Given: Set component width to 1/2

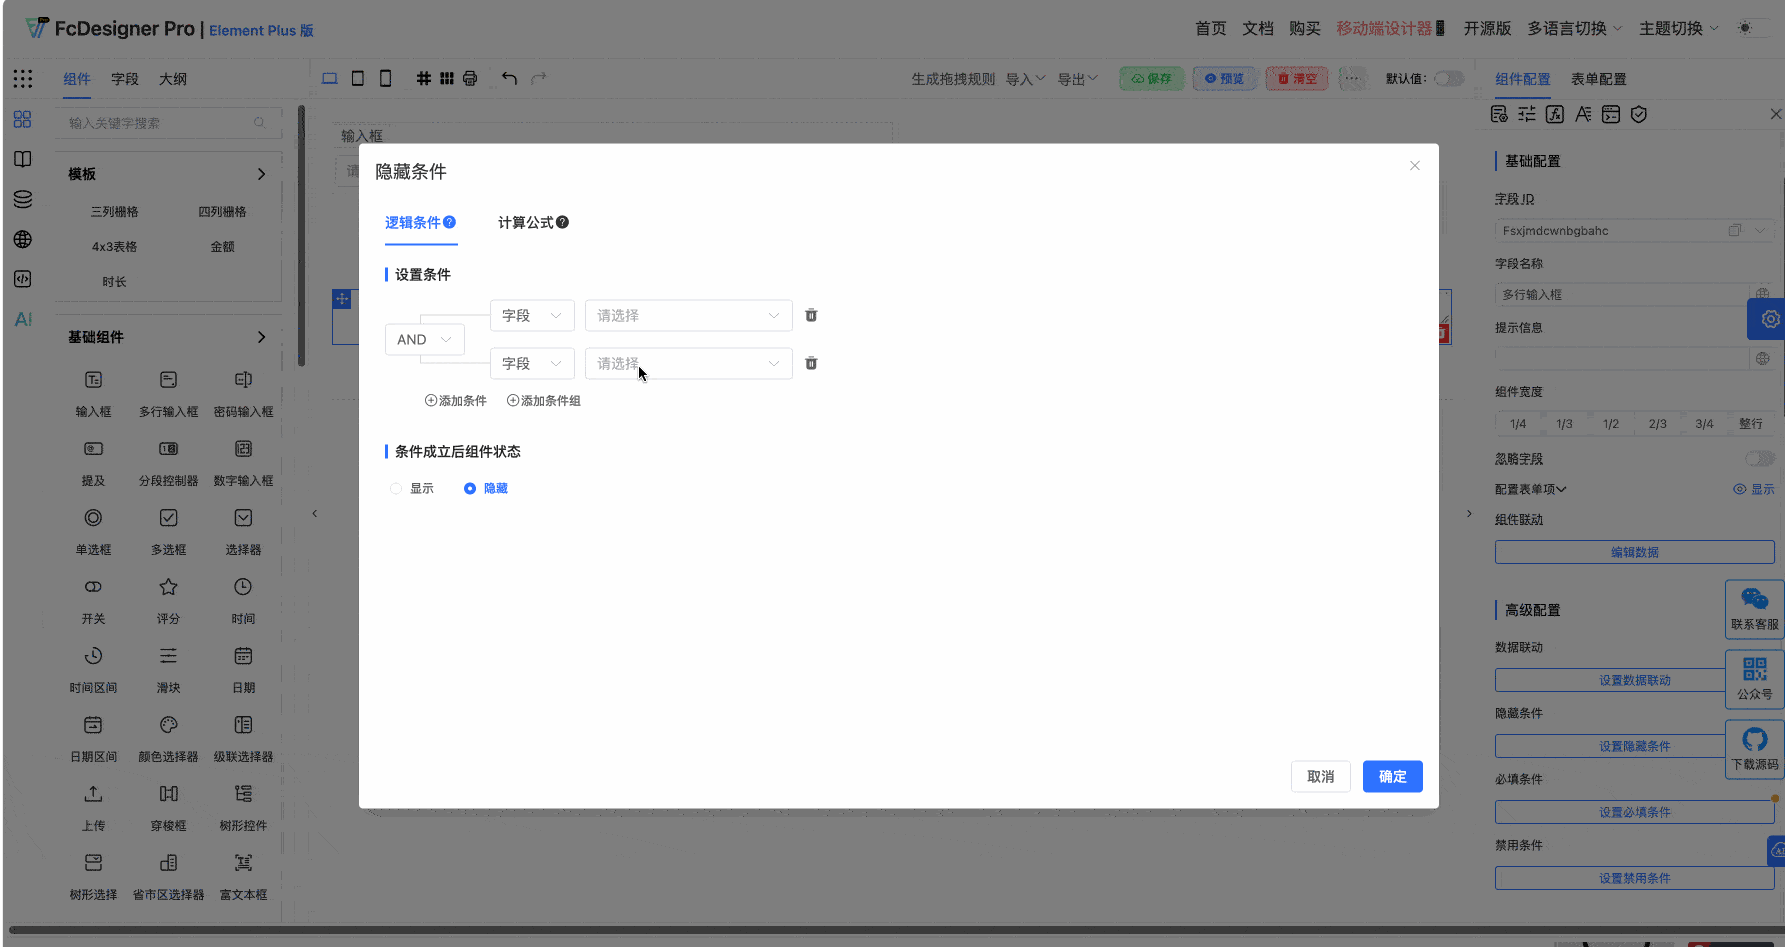Looking at the screenshot, I should point(1611,423).
